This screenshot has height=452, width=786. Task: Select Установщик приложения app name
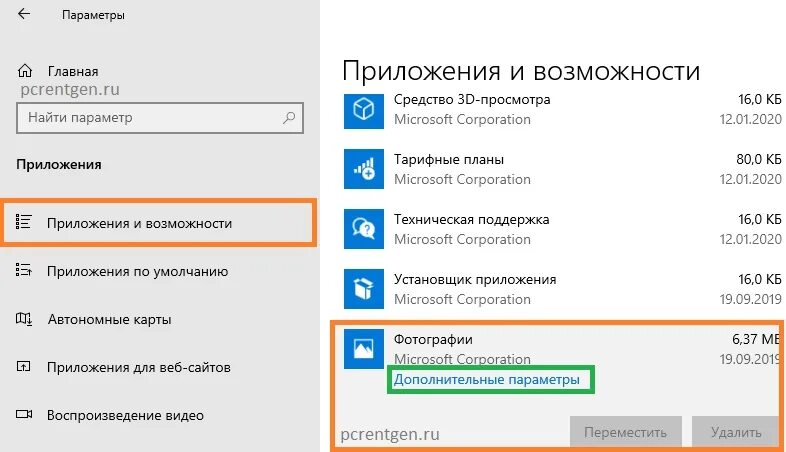tap(475, 279)
